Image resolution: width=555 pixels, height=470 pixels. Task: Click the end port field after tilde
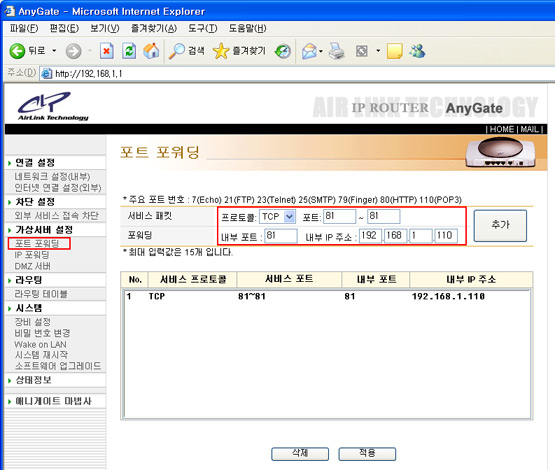[x=384, y=217]
